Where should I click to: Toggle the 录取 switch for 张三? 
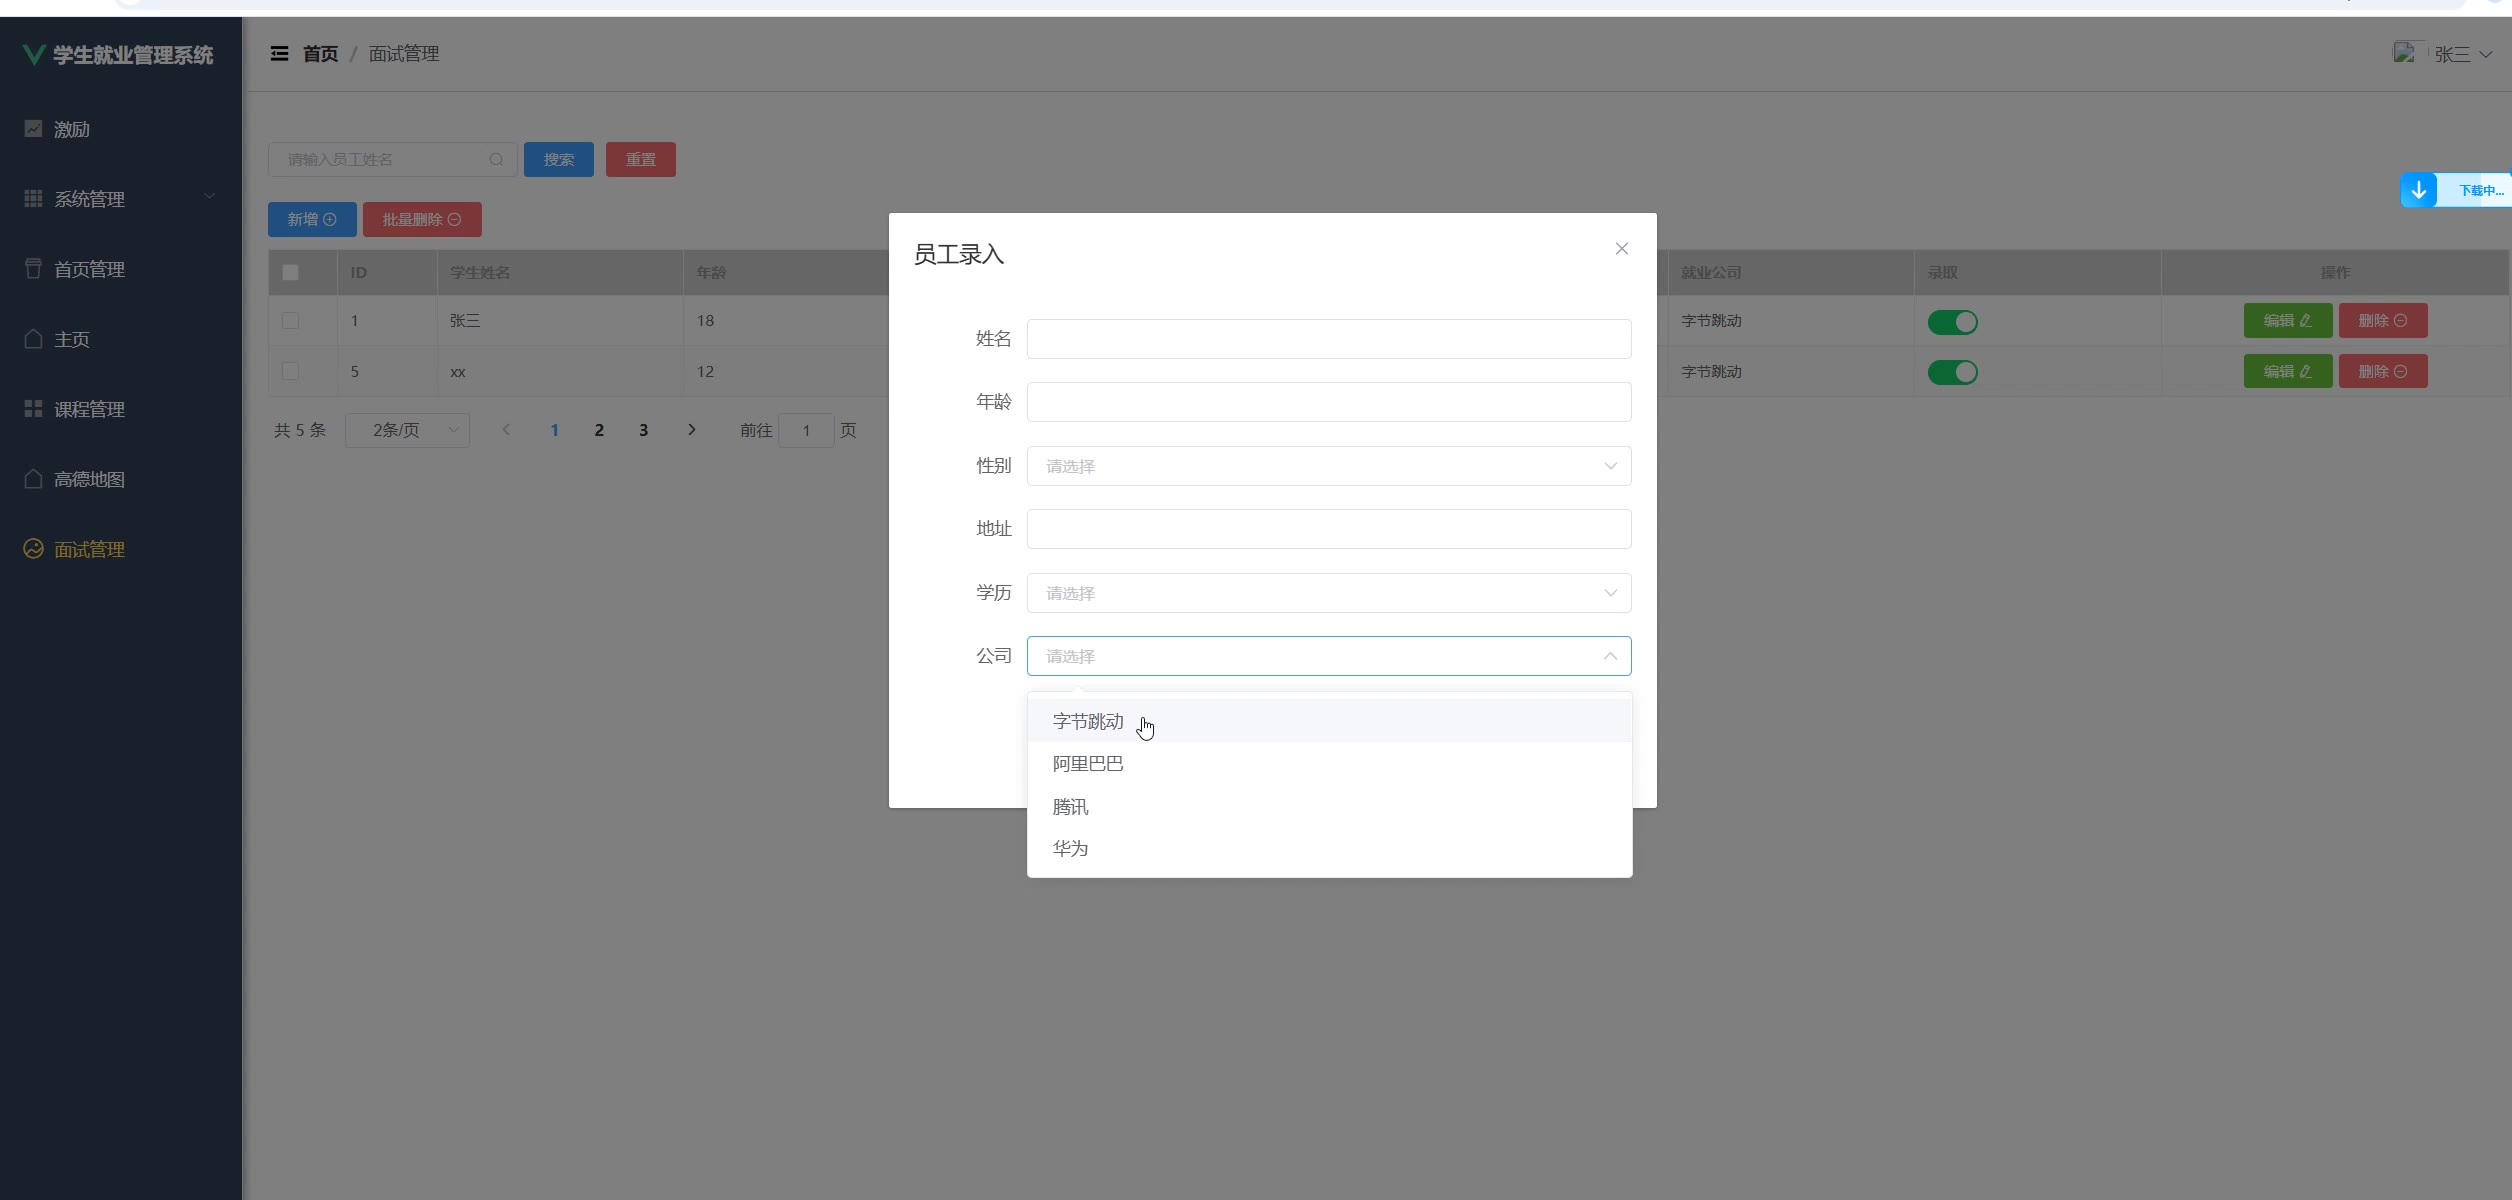coord(1952,322)
